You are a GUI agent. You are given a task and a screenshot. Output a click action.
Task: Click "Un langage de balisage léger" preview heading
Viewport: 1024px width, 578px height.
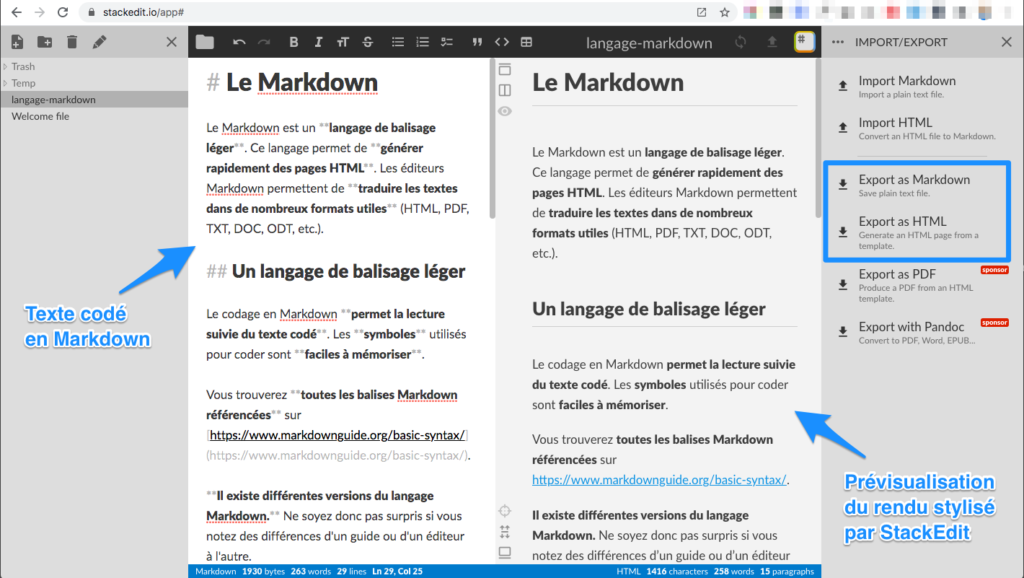click(x=648, y=308)
